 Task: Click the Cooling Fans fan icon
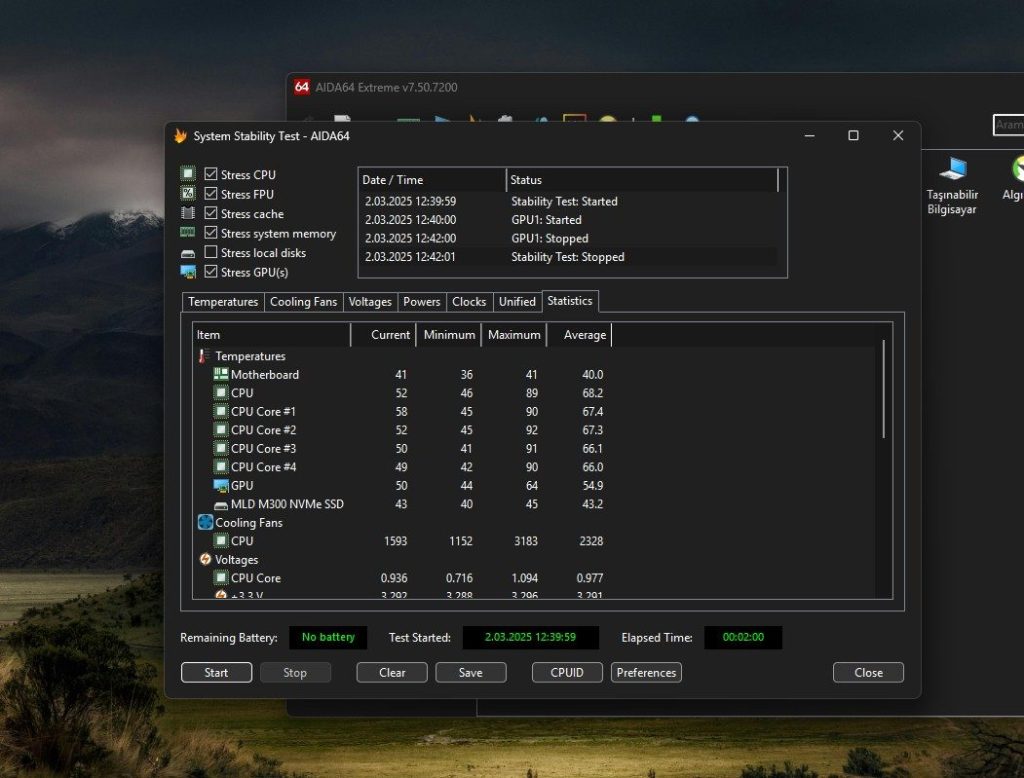pos(205,523)
